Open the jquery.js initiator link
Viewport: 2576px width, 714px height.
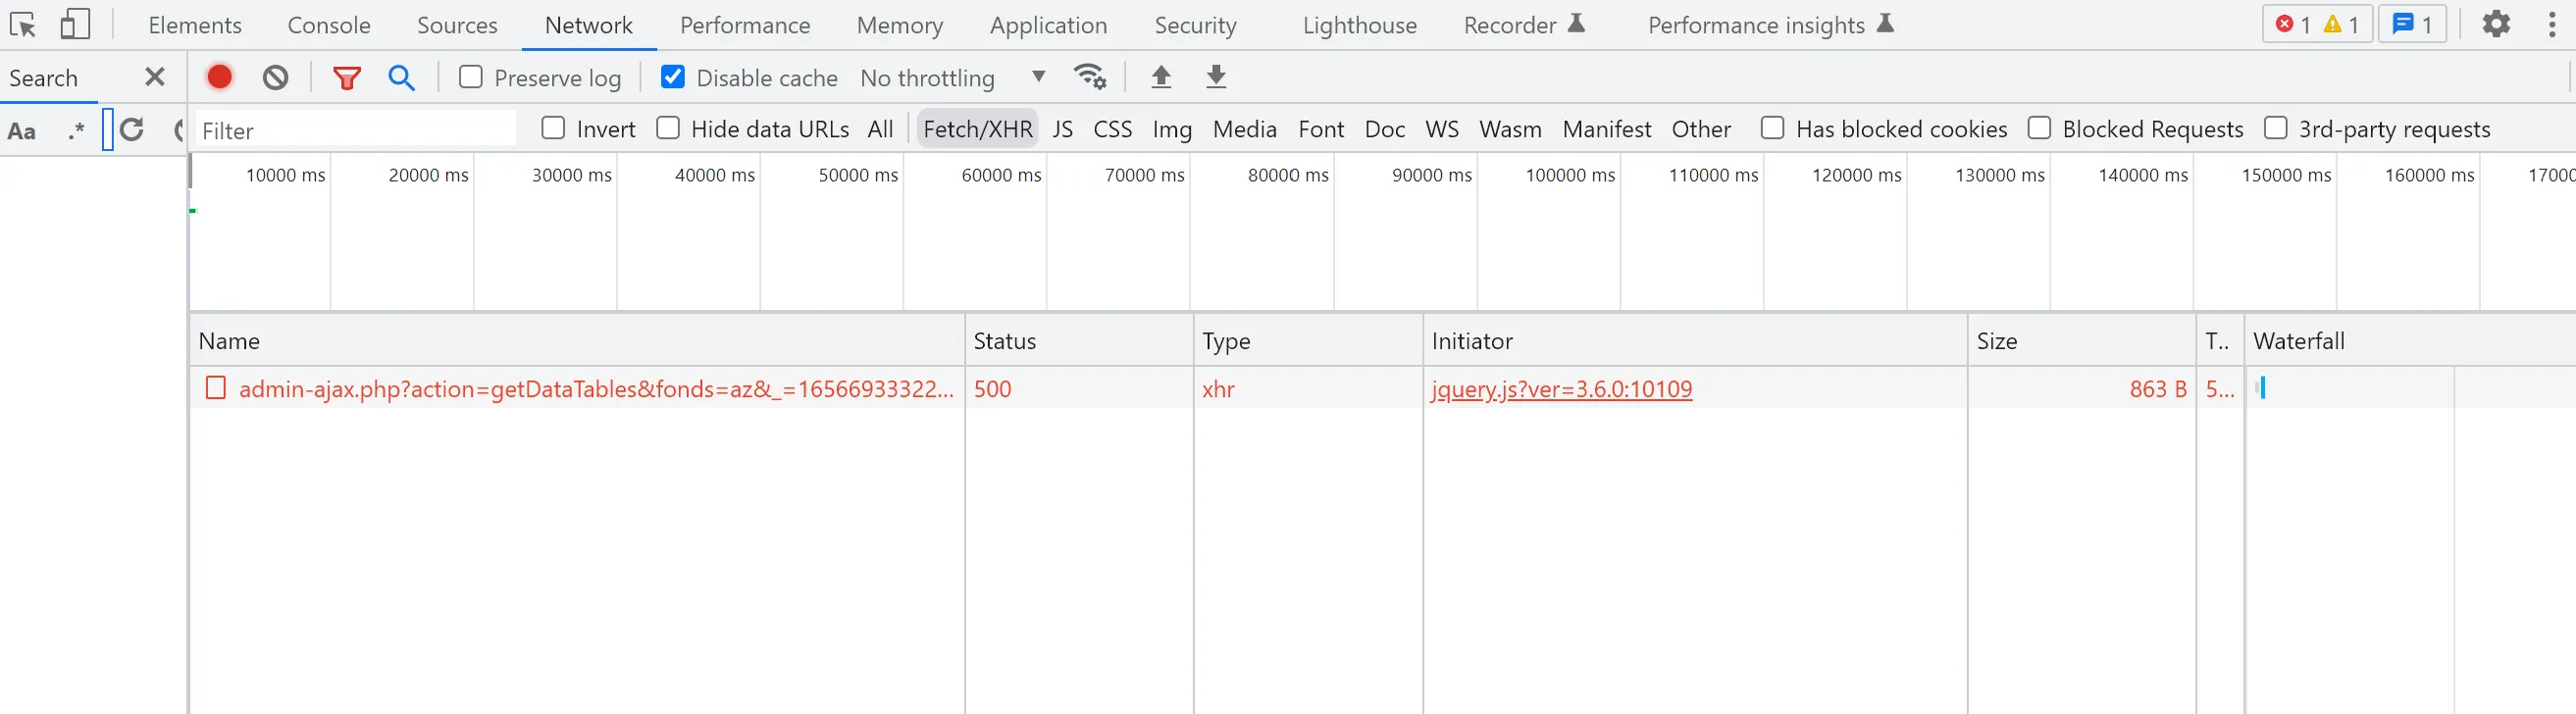1561,389
